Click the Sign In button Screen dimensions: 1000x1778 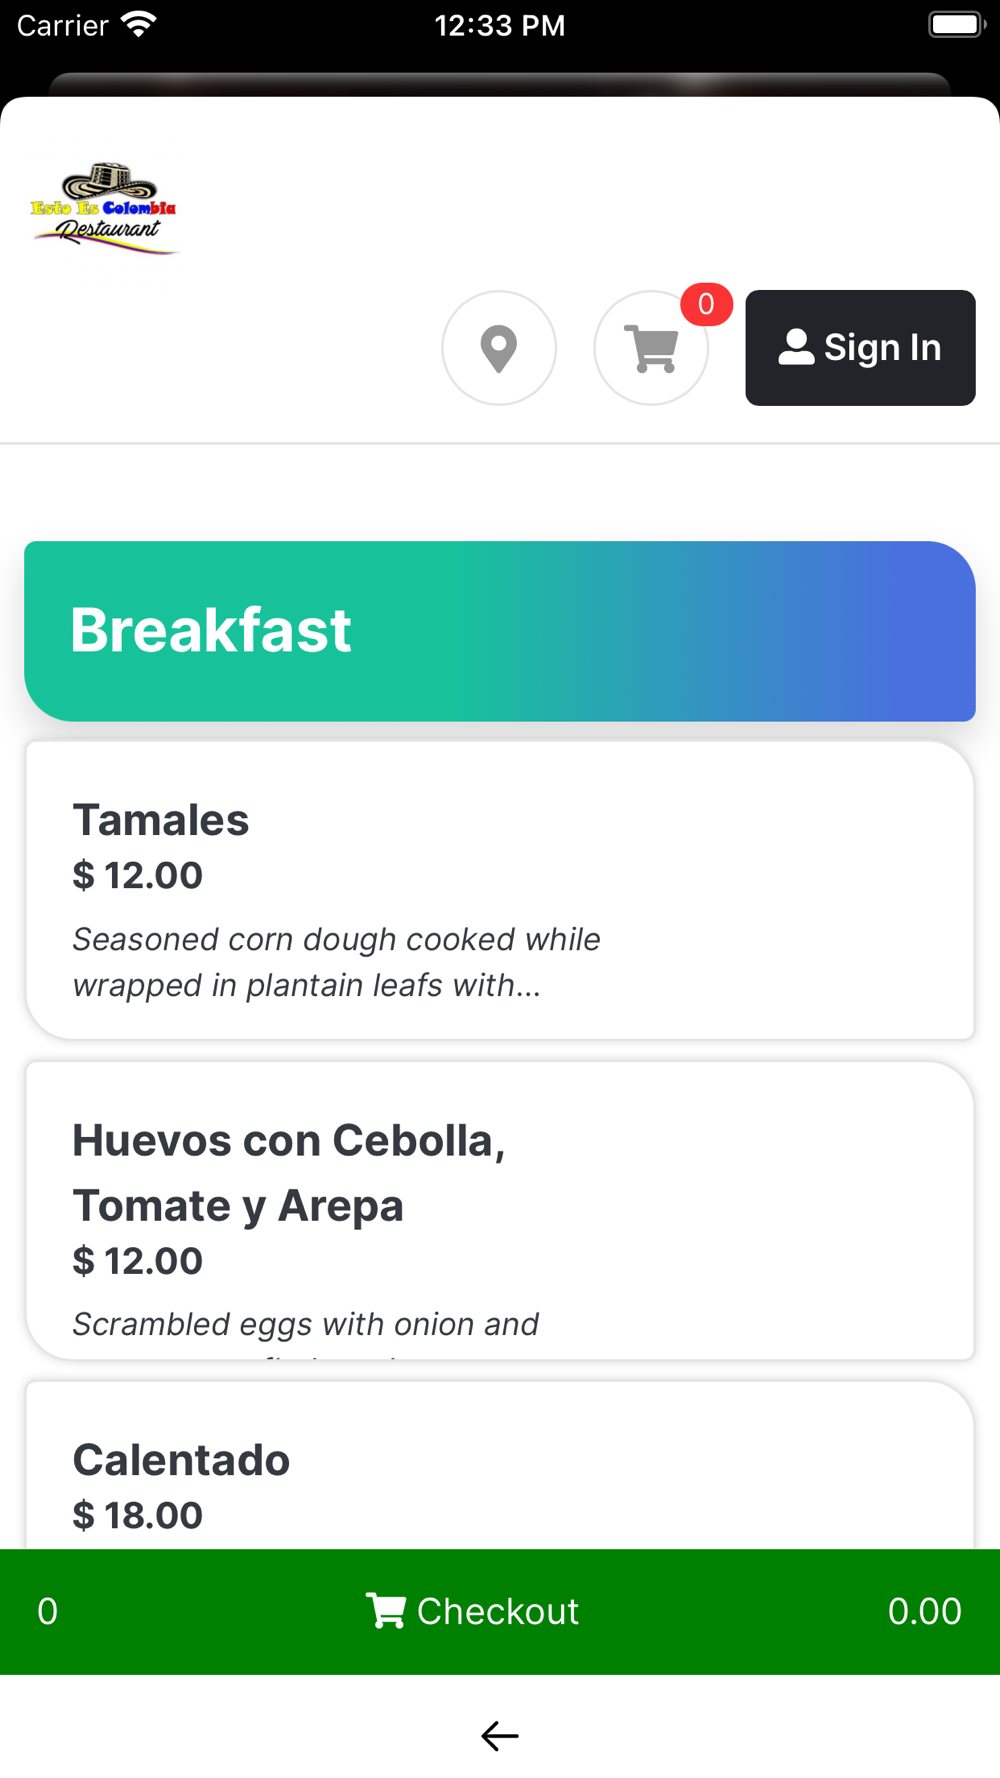click(860, 348)
